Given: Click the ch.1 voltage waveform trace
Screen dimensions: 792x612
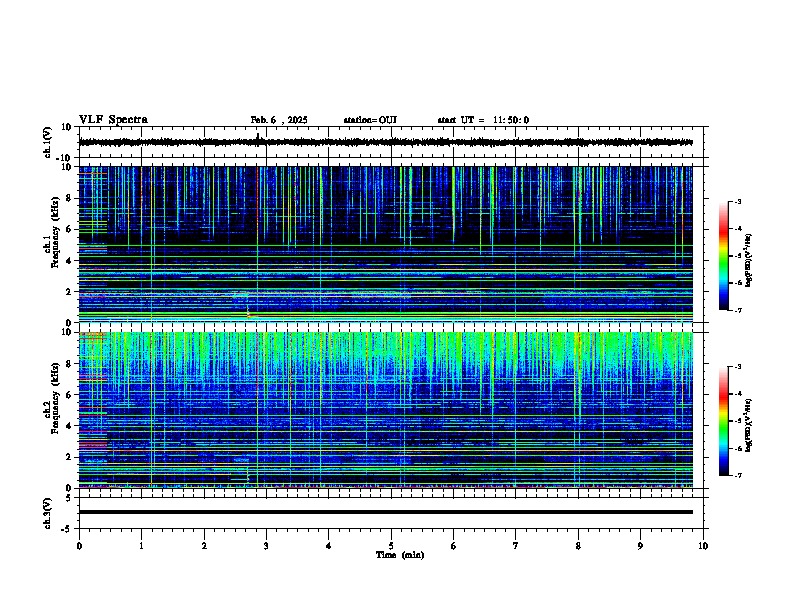Looking at the screenshot, I should pos(386,142).
